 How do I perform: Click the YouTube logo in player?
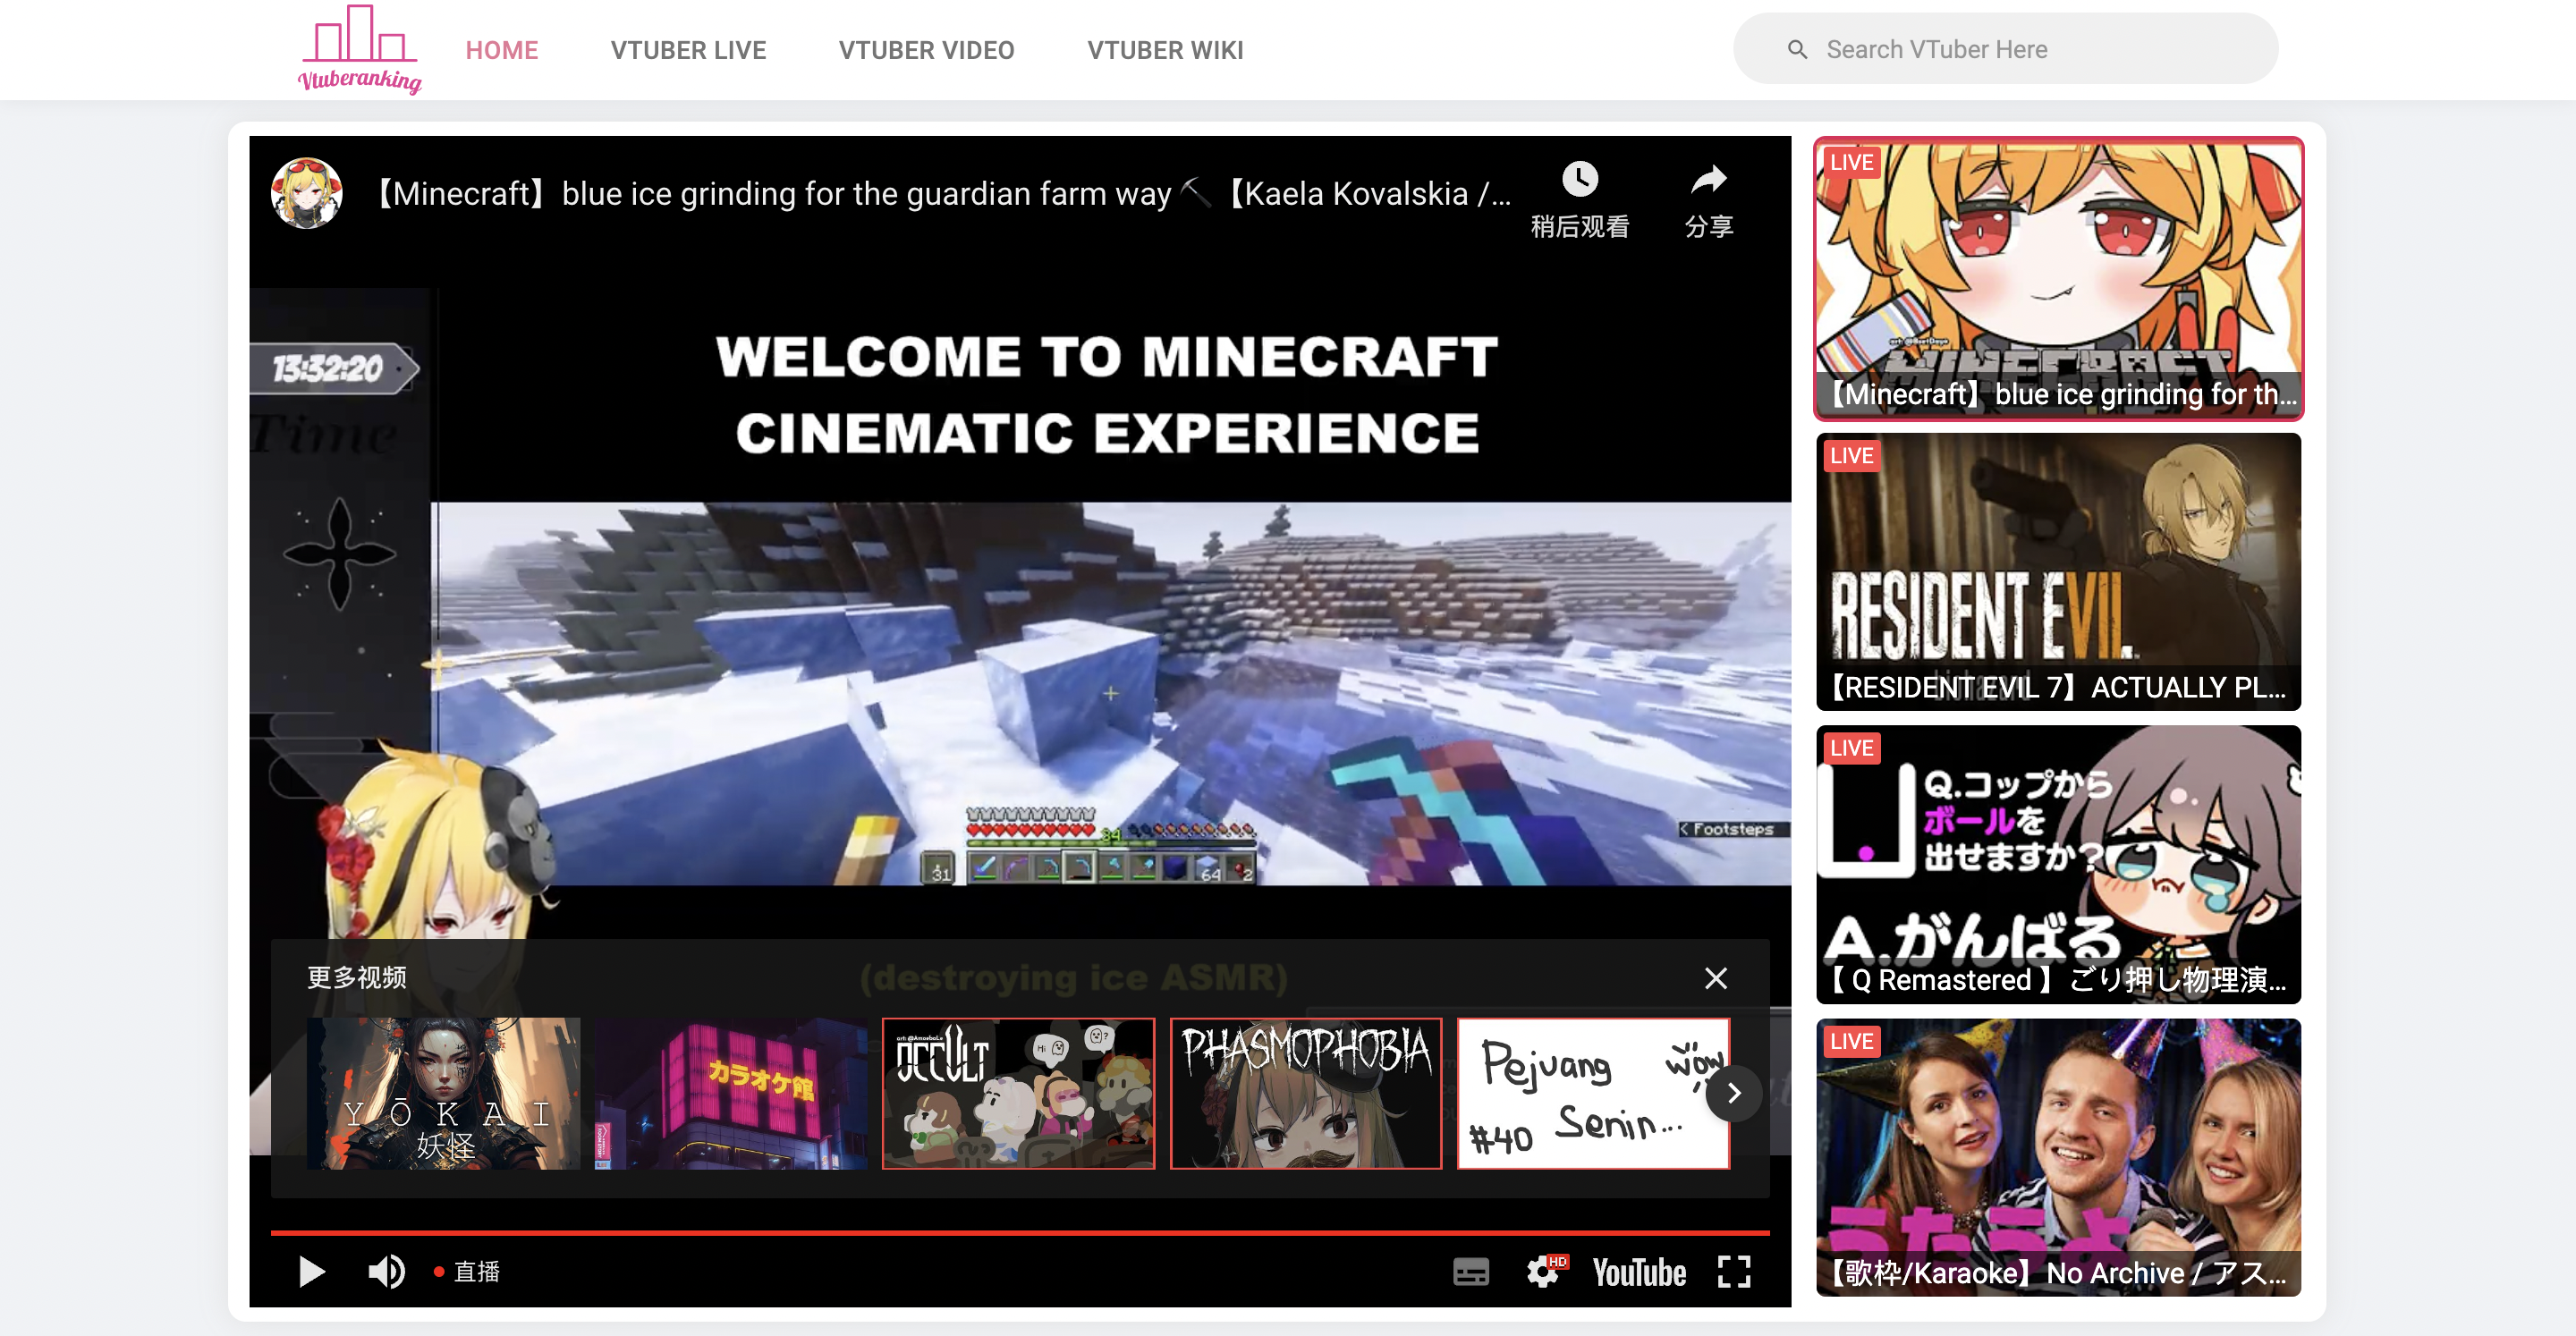(1638, 1272)
